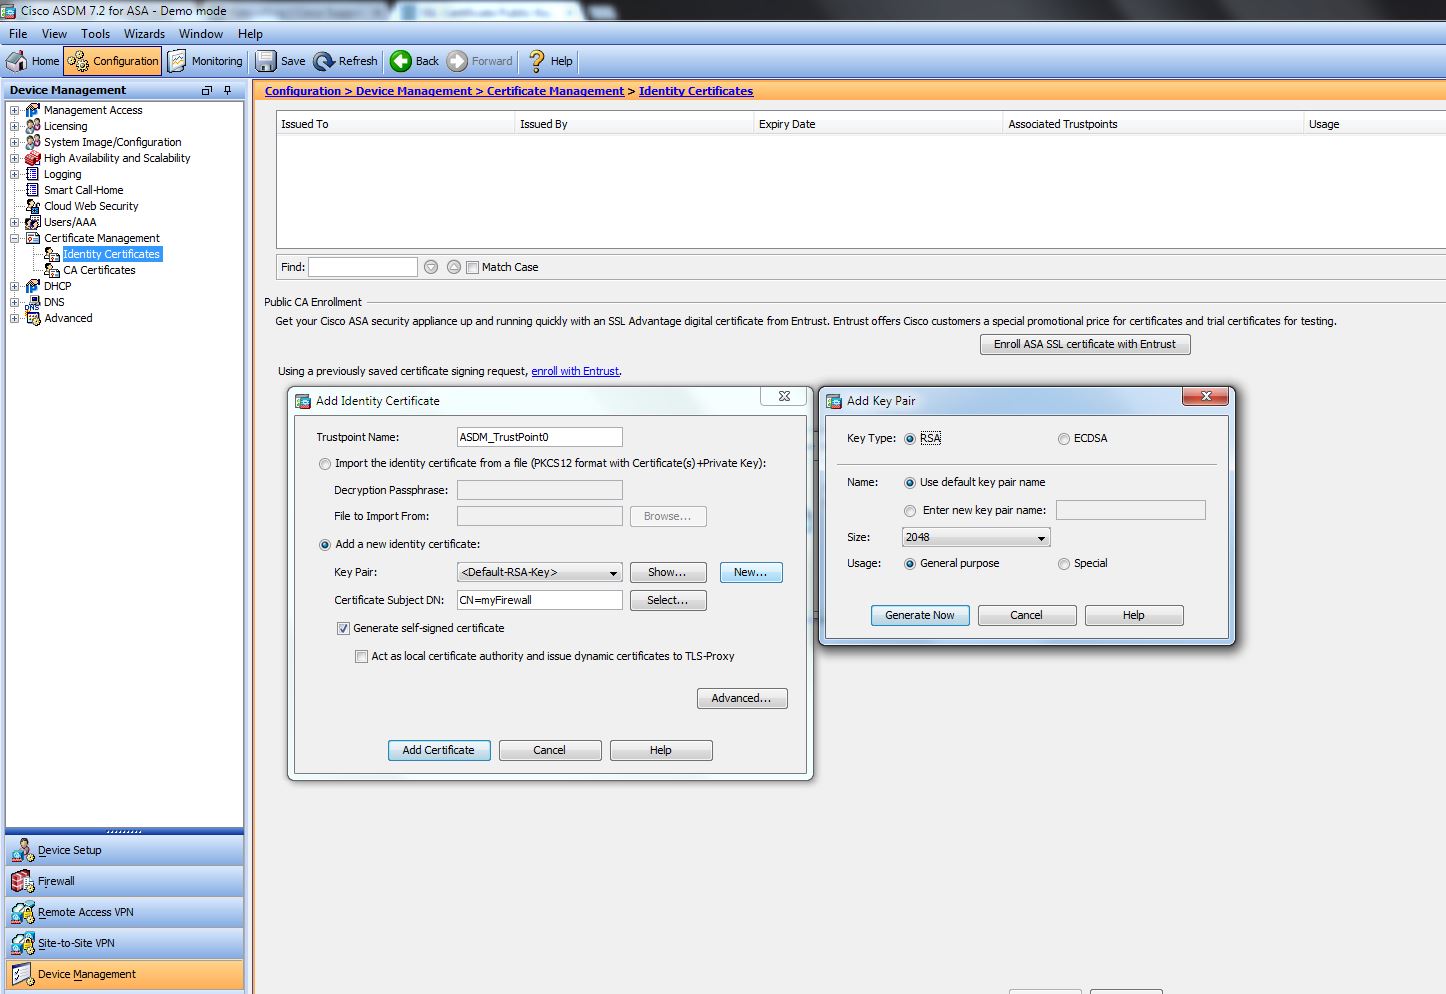Open the Wizards menu

(145, 34)
